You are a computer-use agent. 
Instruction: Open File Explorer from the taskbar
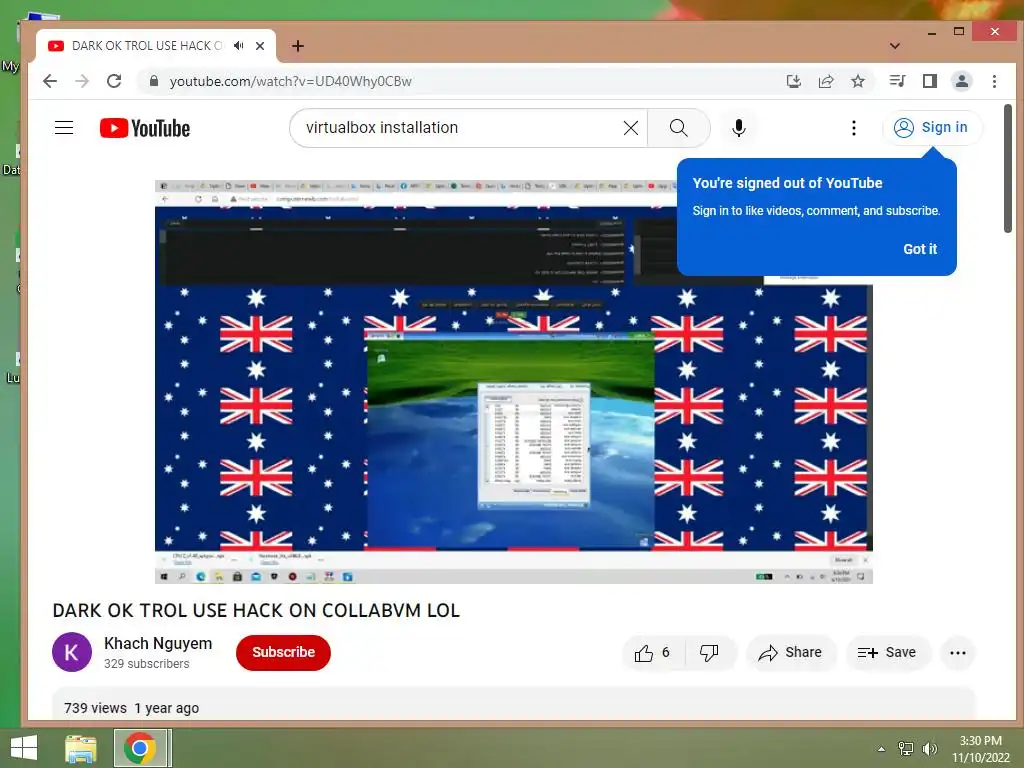pos(80,748)
